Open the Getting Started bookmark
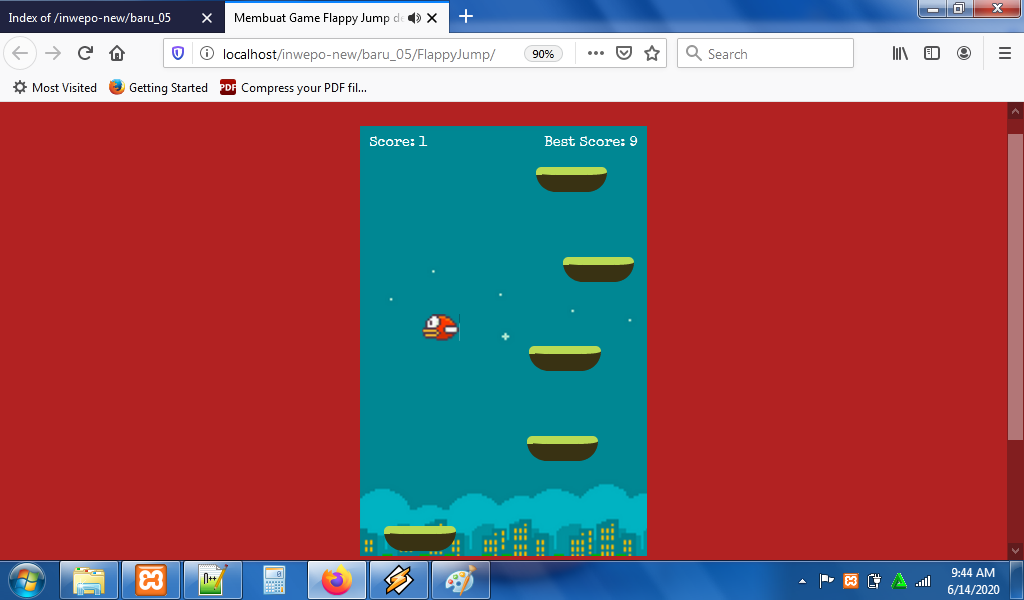The image size is (1024, 600). [x=158, y=88]
